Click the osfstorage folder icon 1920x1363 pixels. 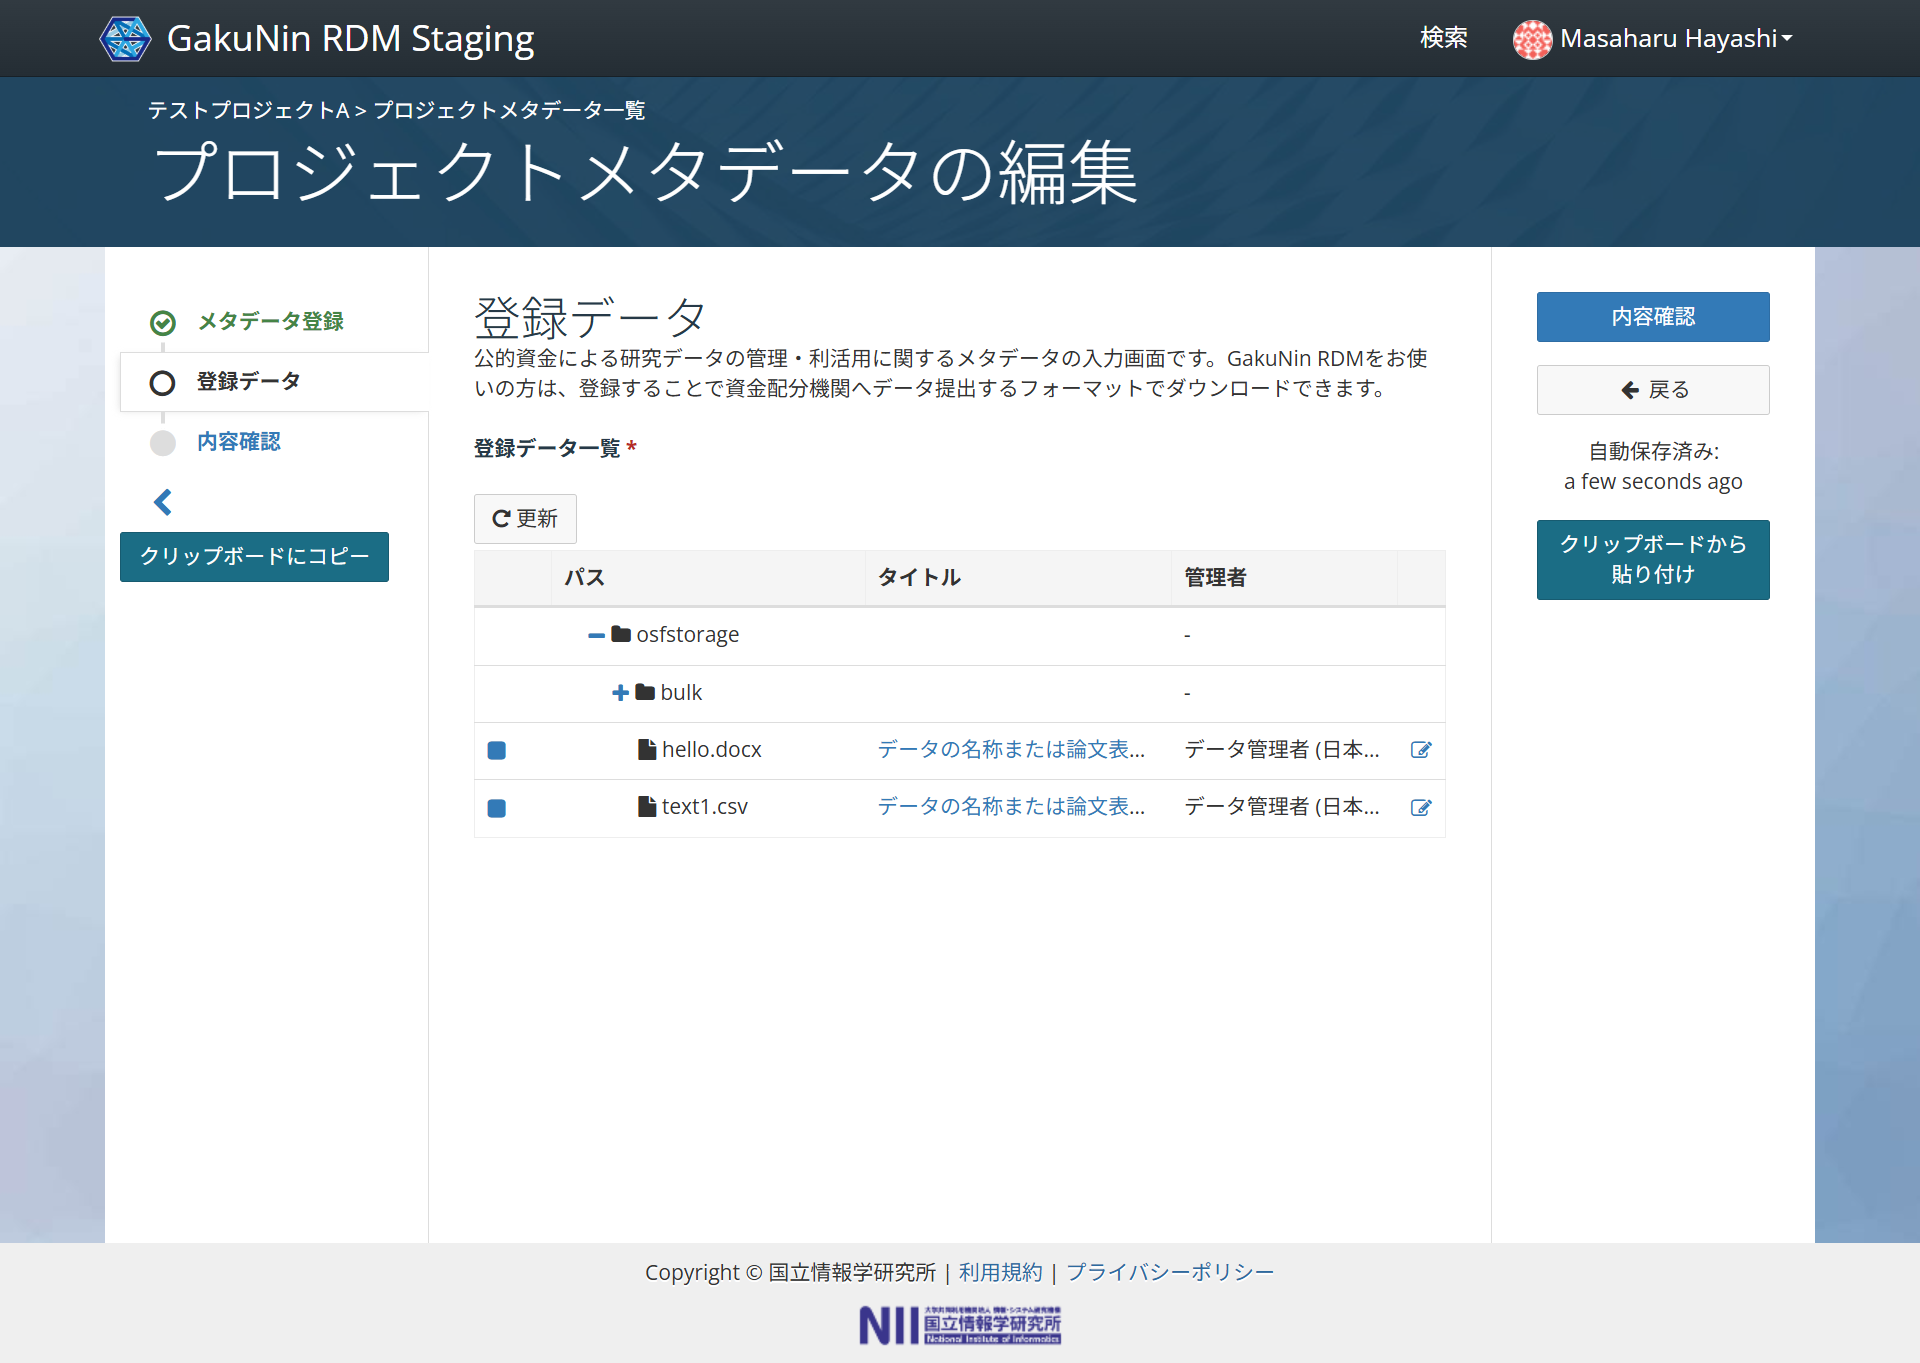[621, 634]
